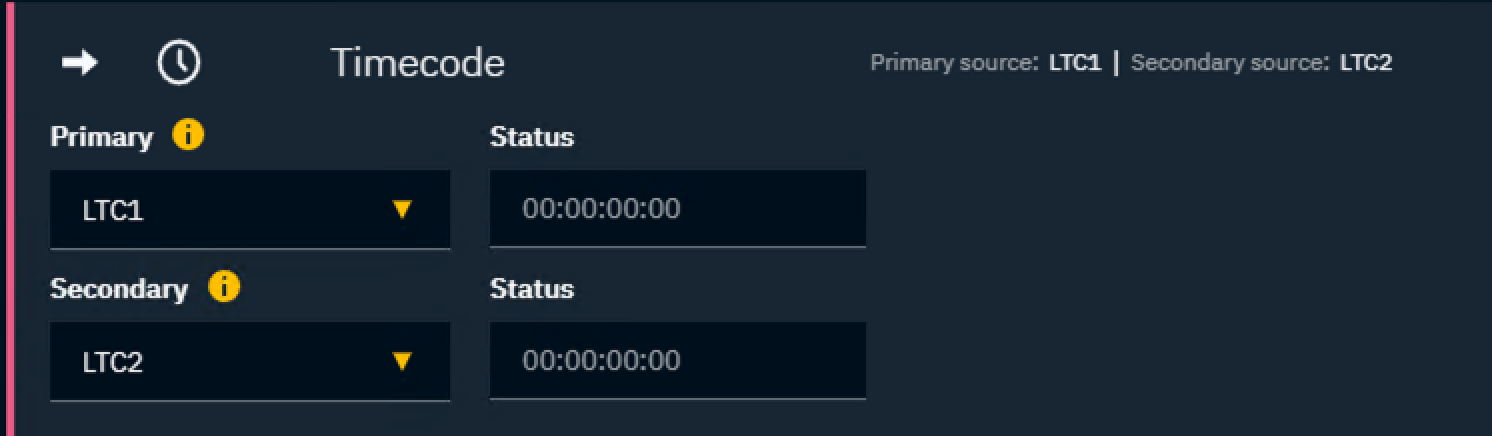Click the Secondary field label

coord(118,289)
